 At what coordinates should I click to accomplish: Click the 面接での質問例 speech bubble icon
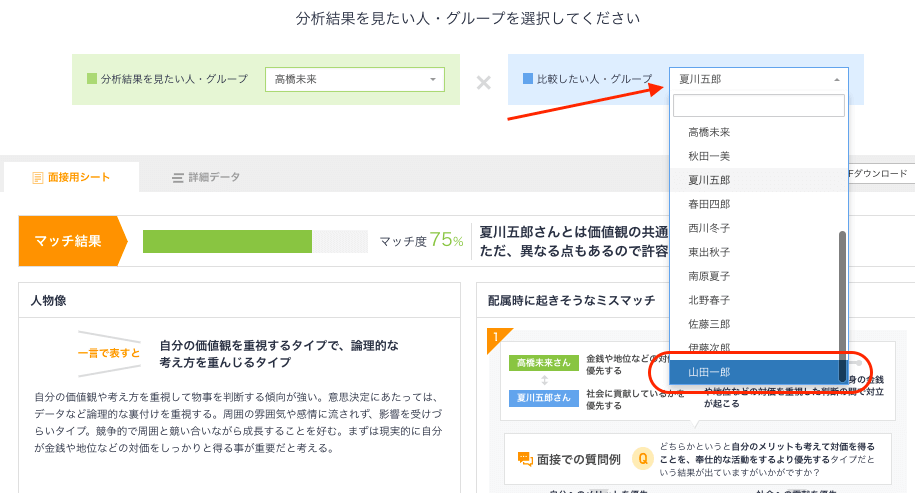pyautogui.click(x=525, y=459)
